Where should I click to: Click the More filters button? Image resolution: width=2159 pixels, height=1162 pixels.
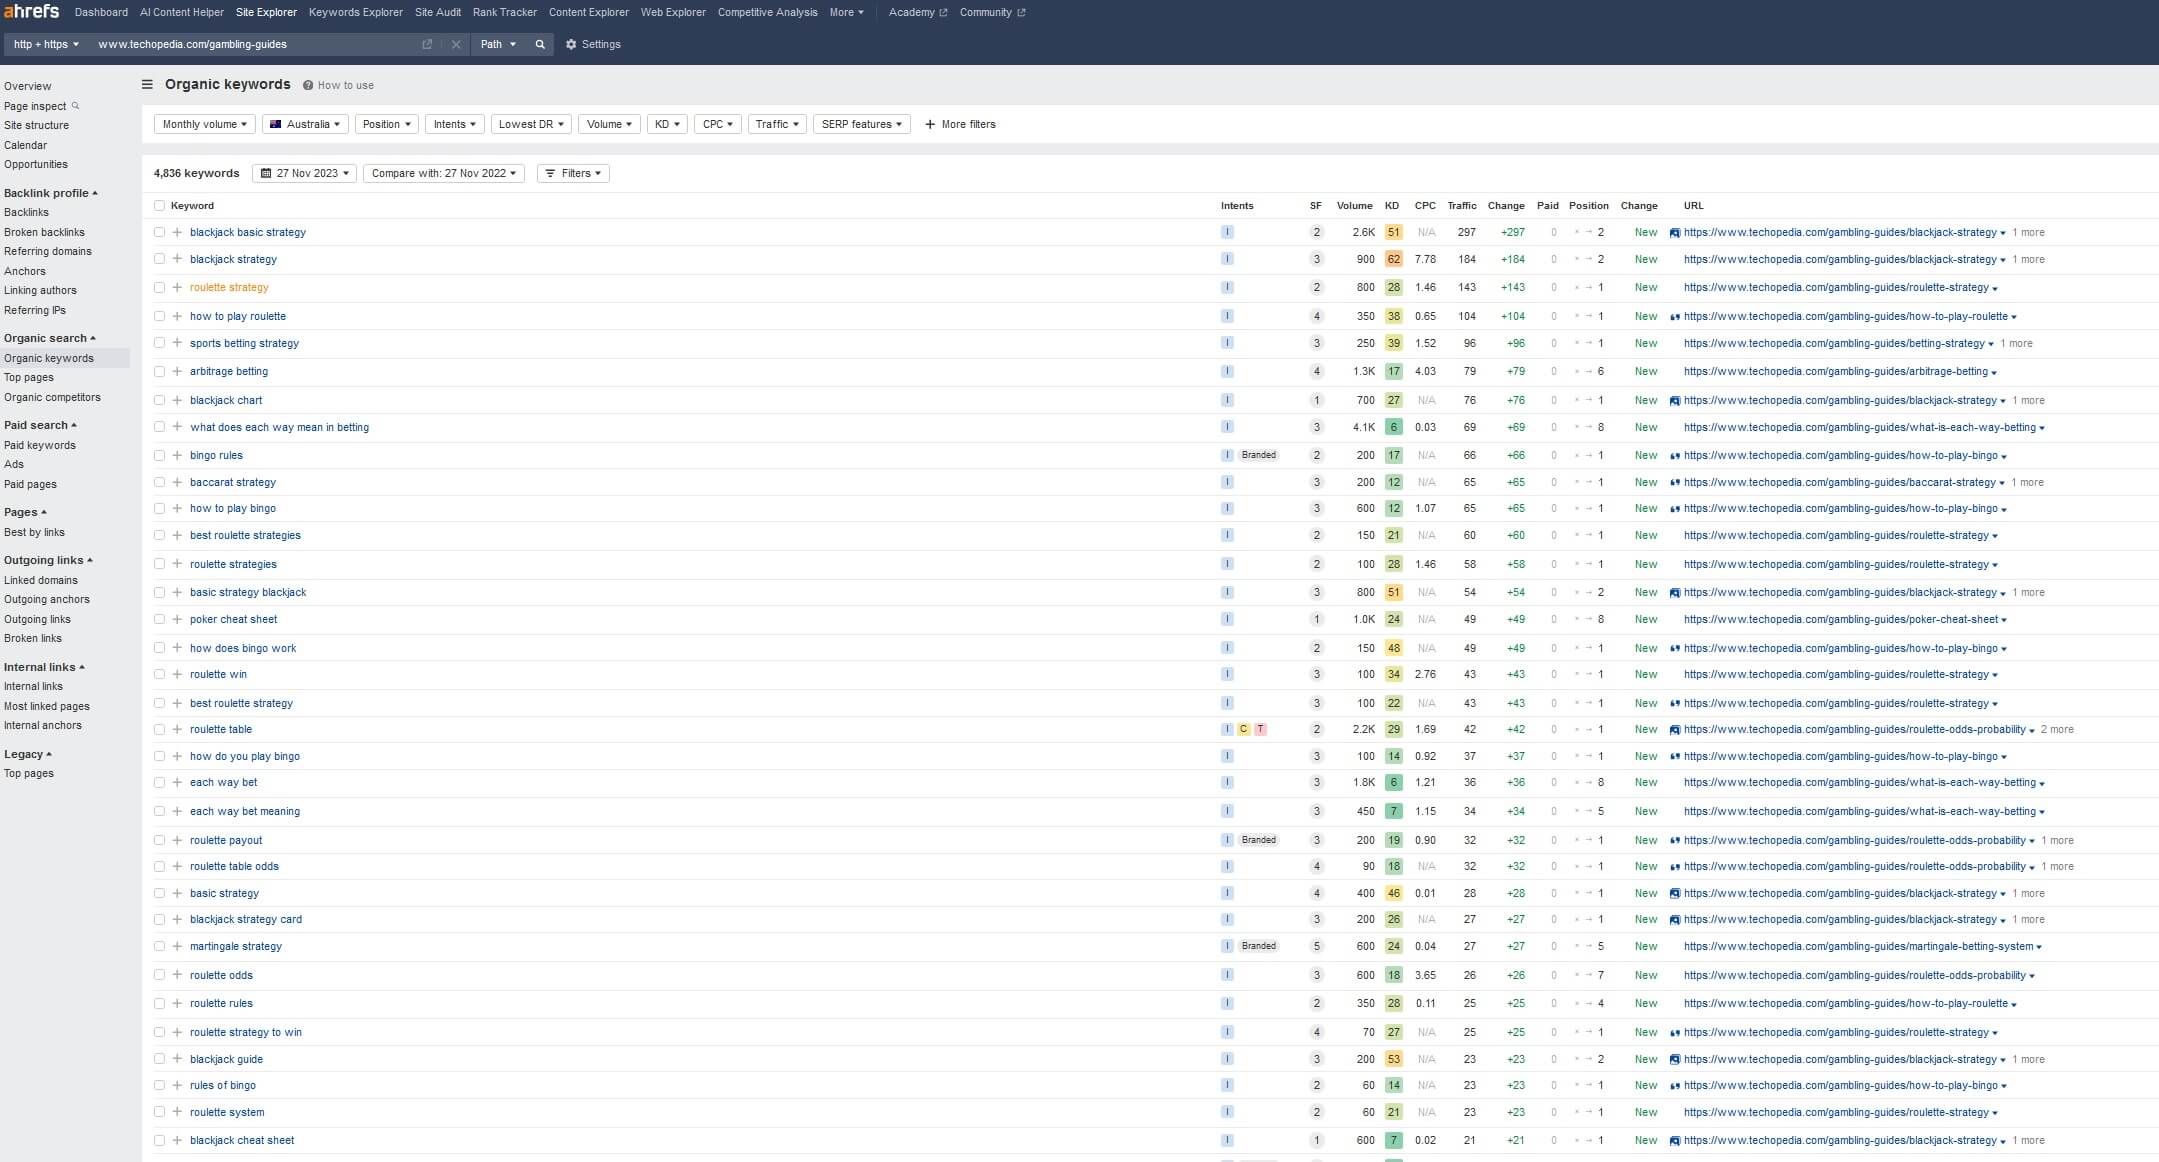point(960,123)
